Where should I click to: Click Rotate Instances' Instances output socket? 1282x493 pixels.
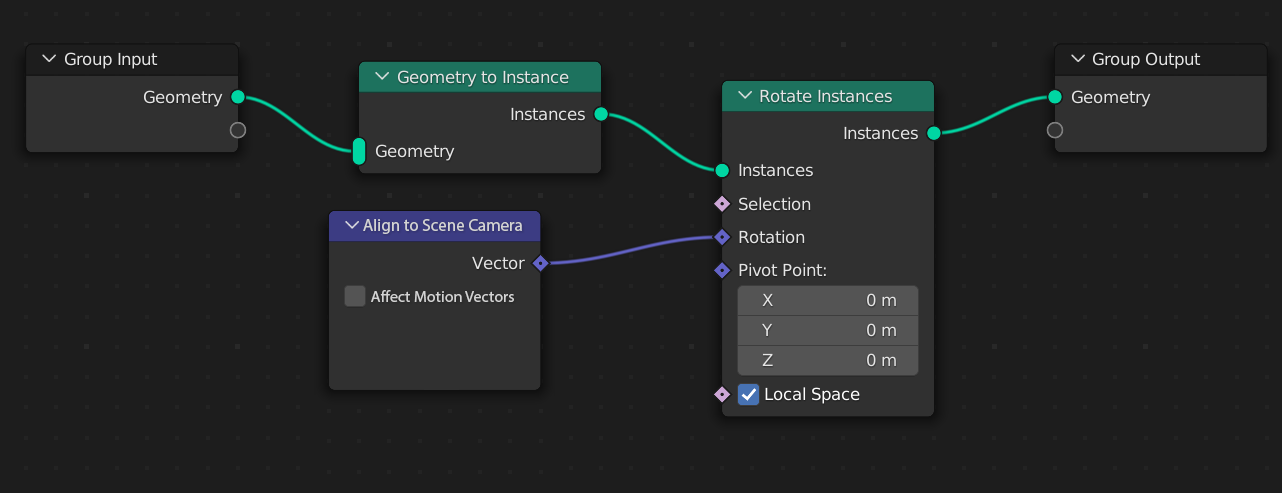tap(933, 133)
